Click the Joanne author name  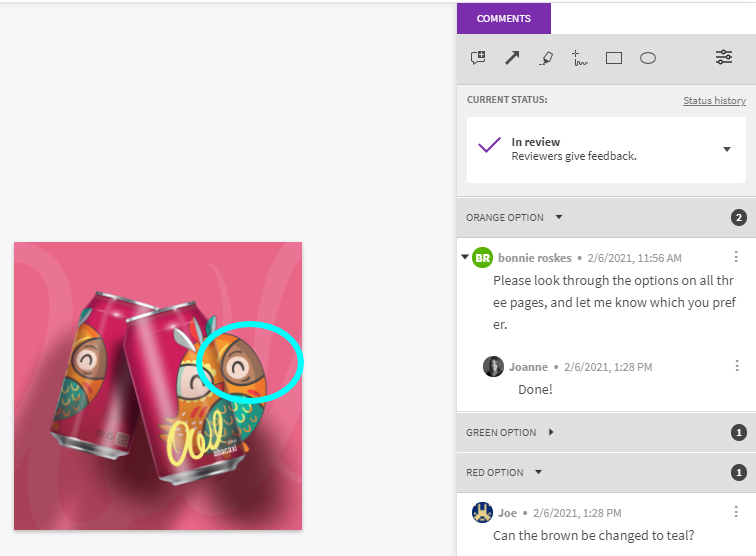(x=528, y=367)
